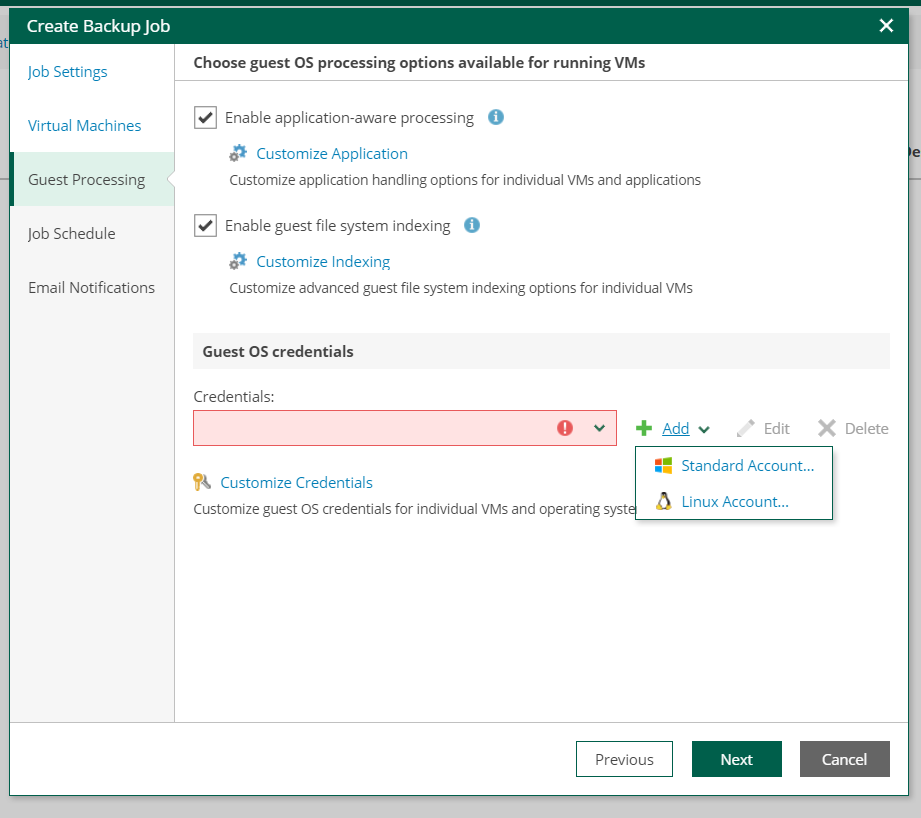The image size is (921, 818).
Task: Uncheck Enable guest file system indexing
Action: tap(205, 225)
